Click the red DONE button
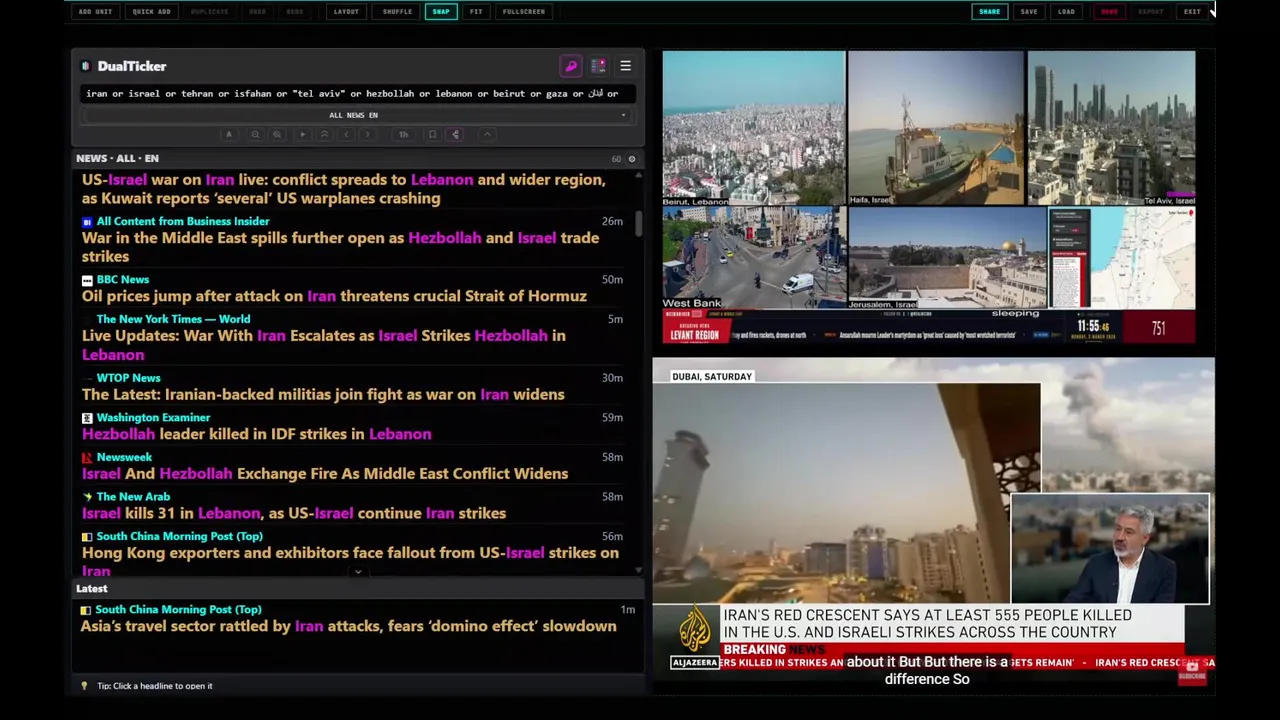This screenshot has height=720, width=1280. [1109, 11]
